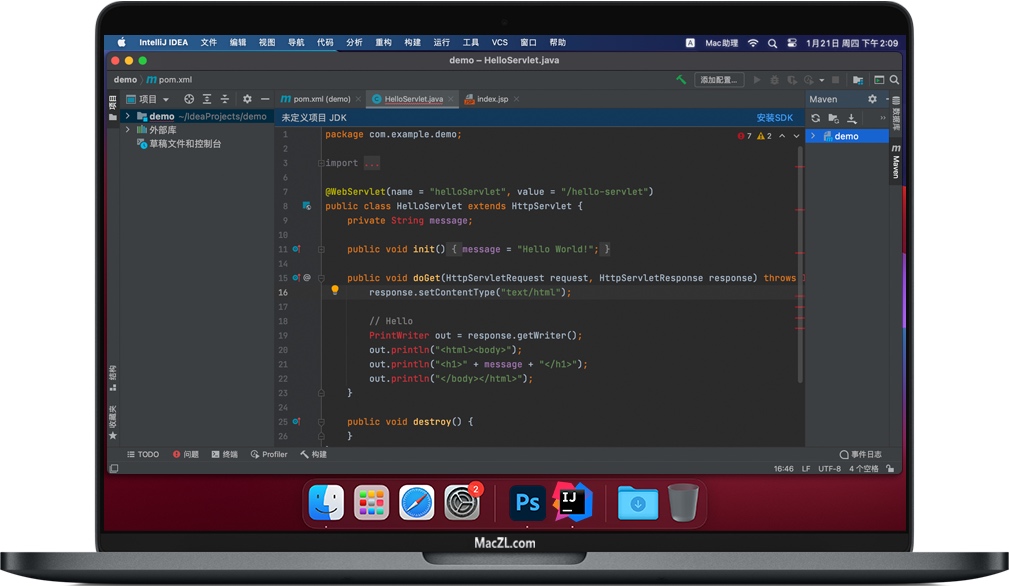This screenshot has width=1009, height=586.
Task: Toggle the fold marker beside the import line
Action: (x=321, y=163)
